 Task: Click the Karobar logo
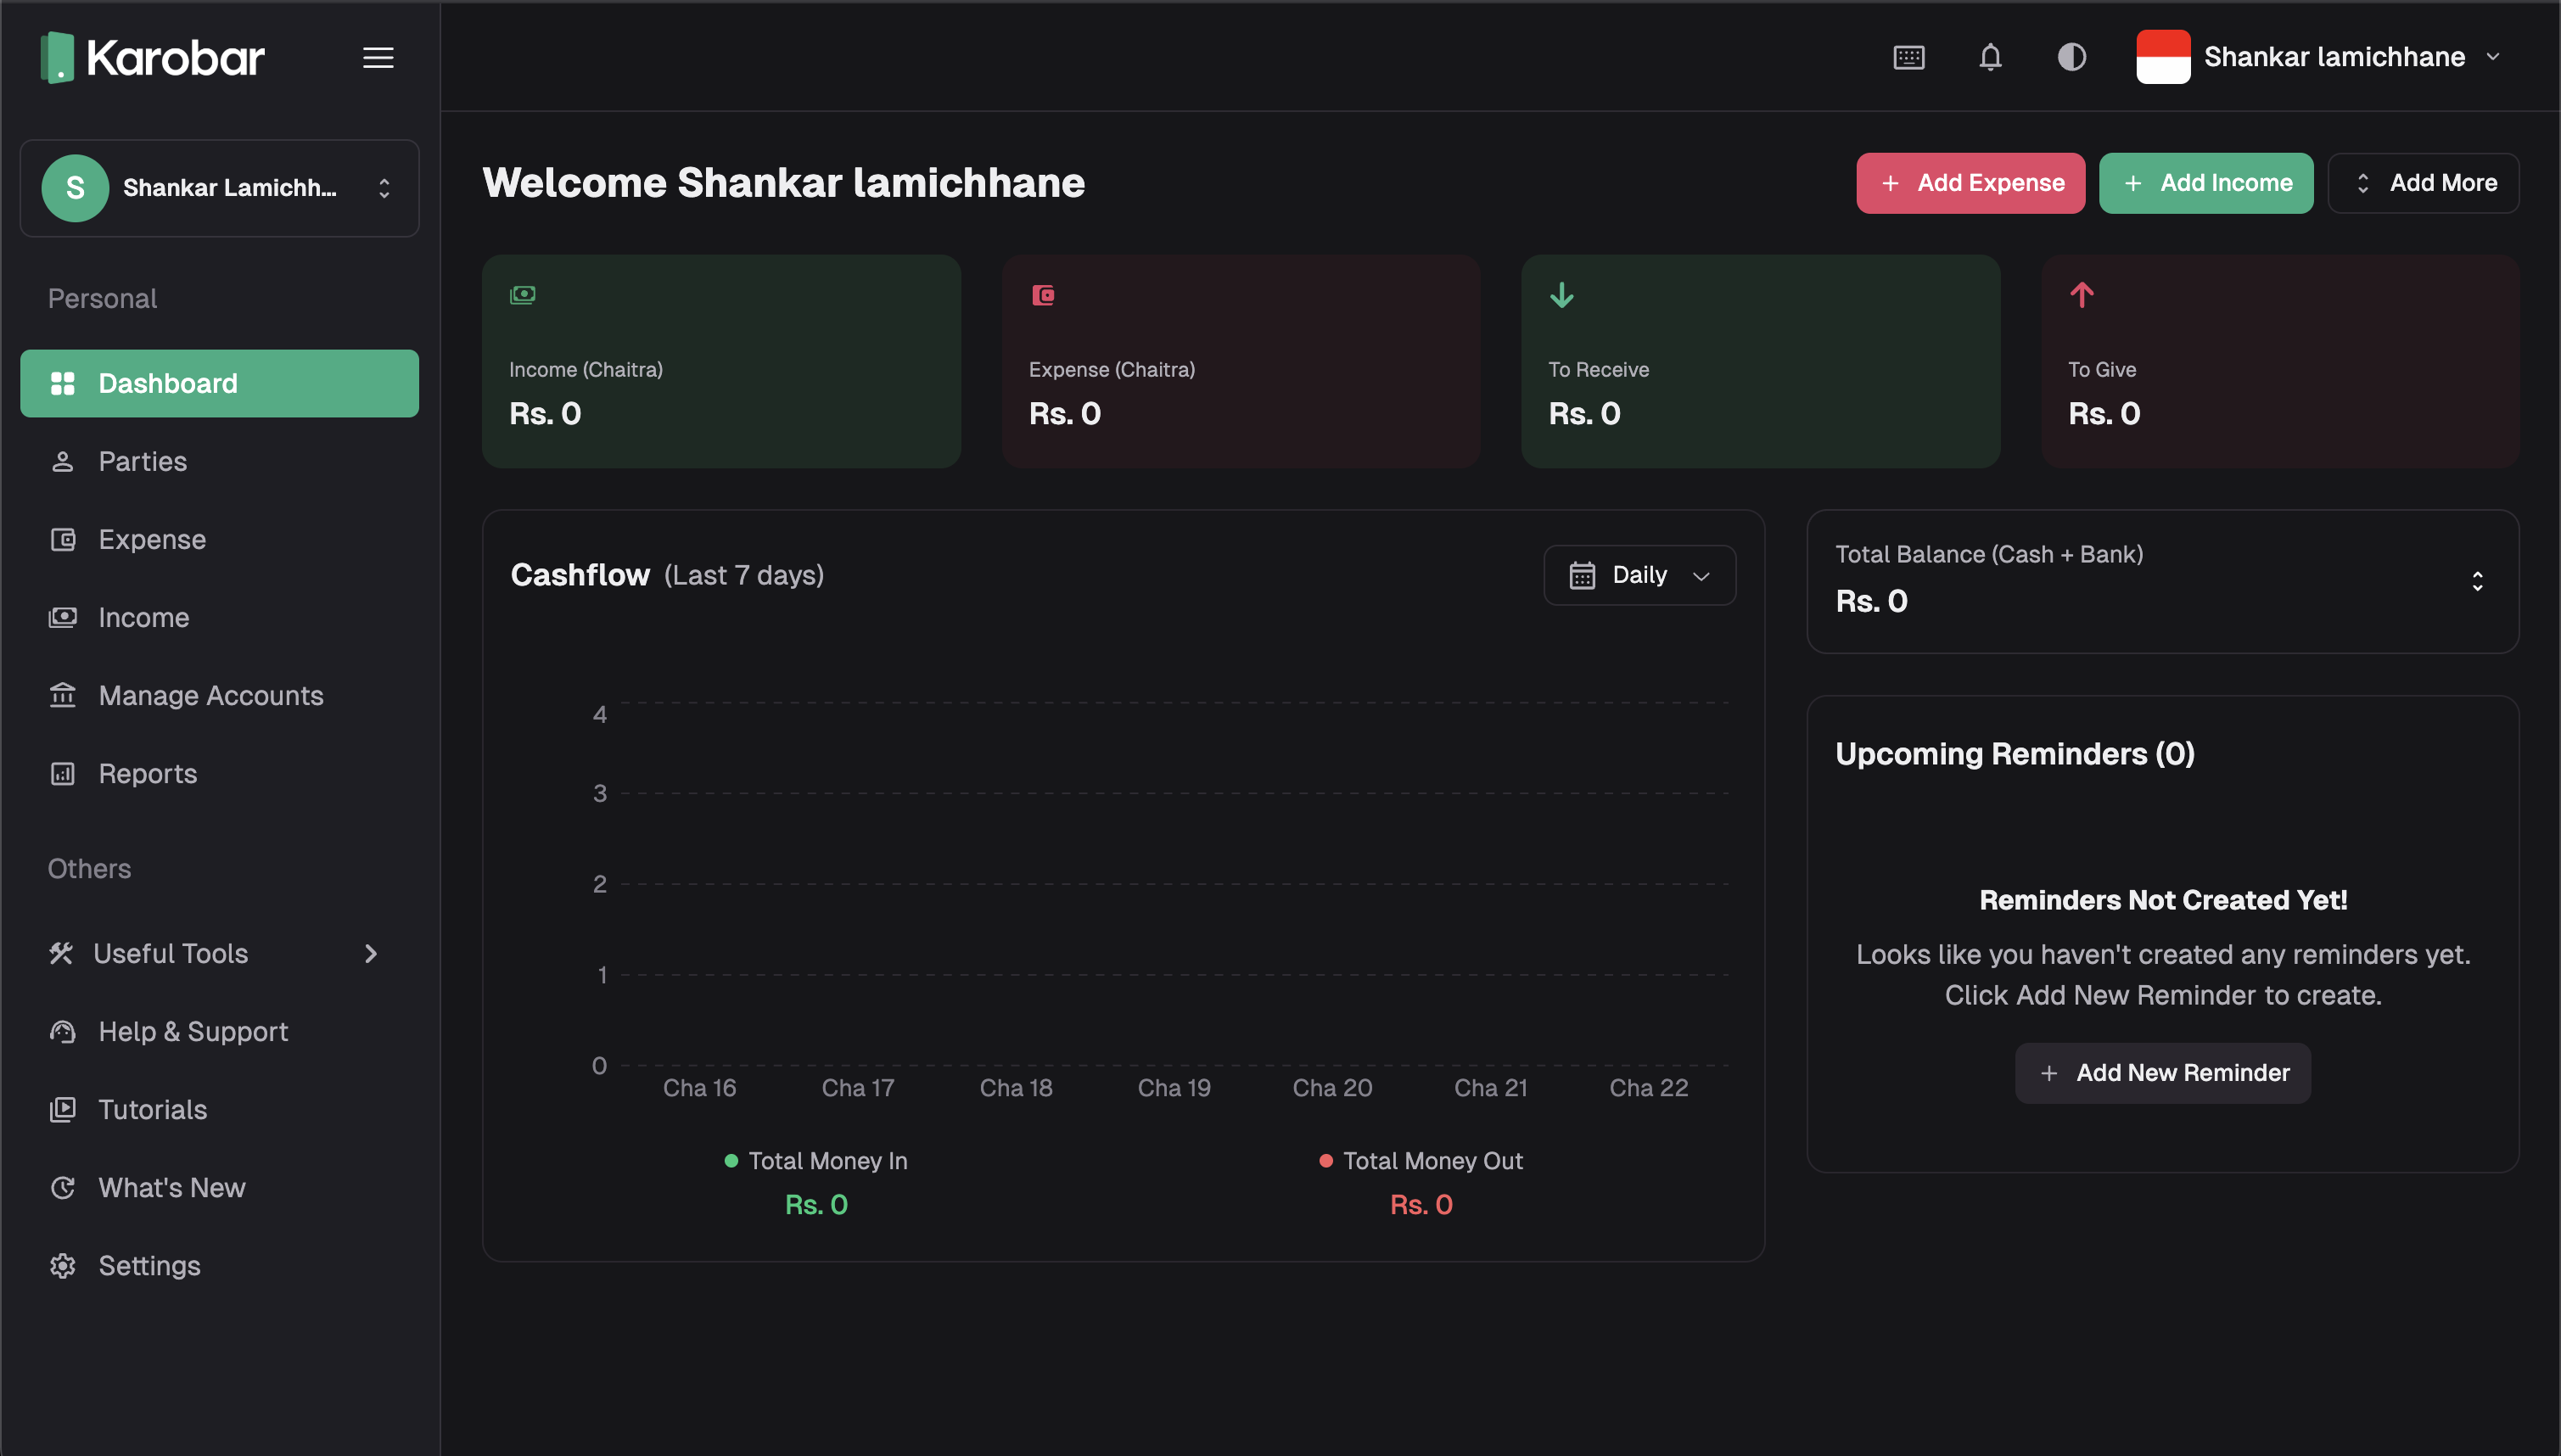[x=152, y=57]
